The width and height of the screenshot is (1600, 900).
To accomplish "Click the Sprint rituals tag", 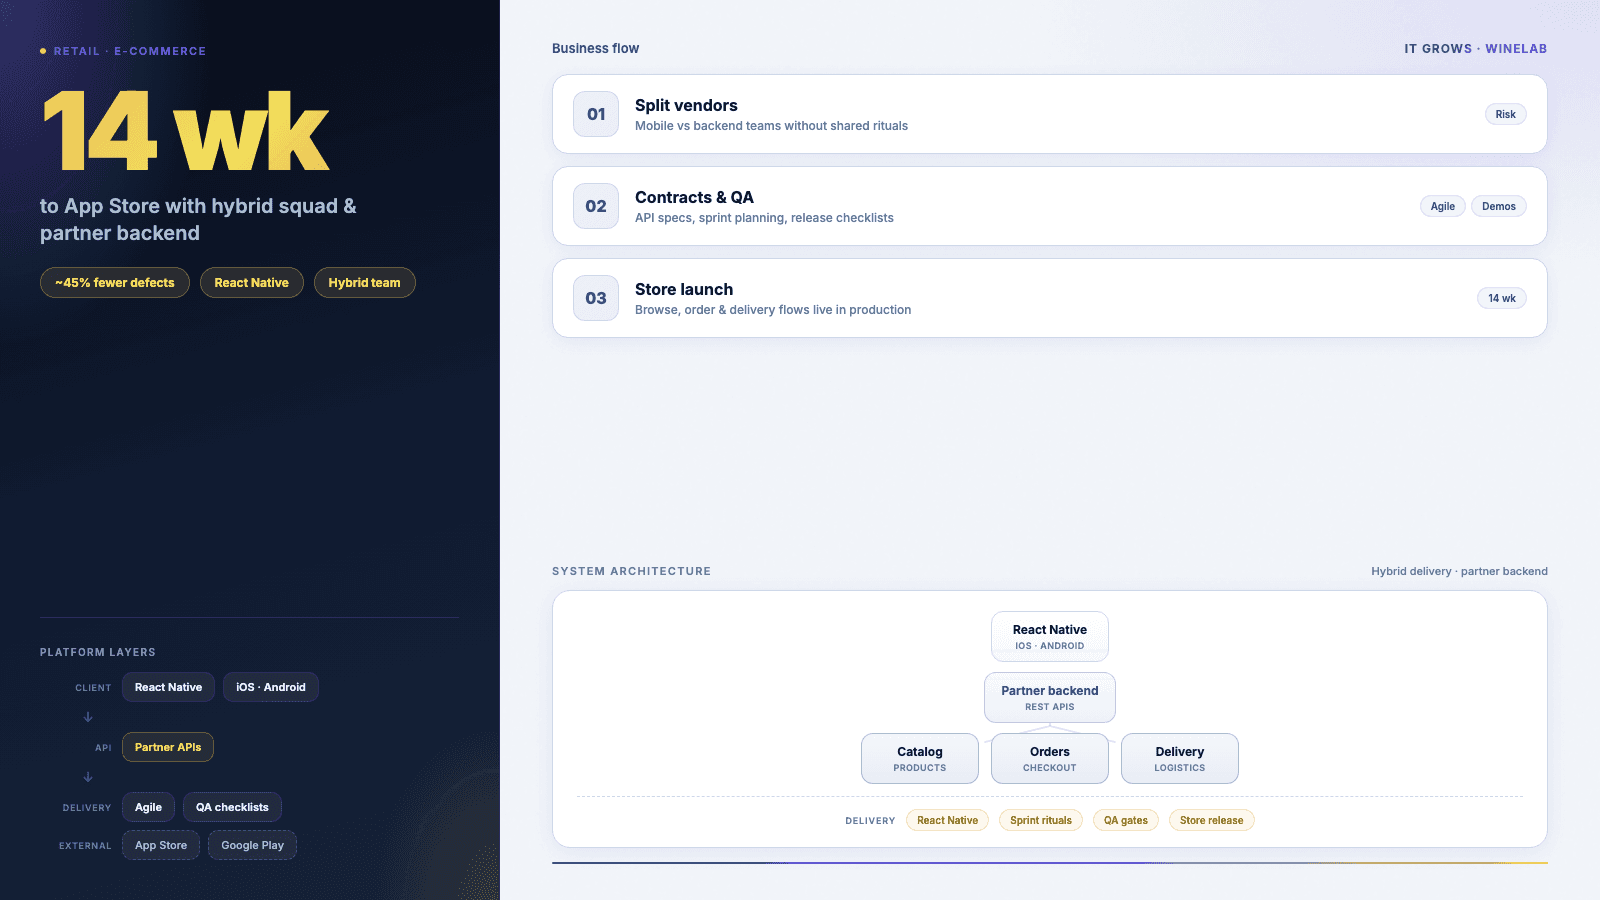I will point(1041,820).
